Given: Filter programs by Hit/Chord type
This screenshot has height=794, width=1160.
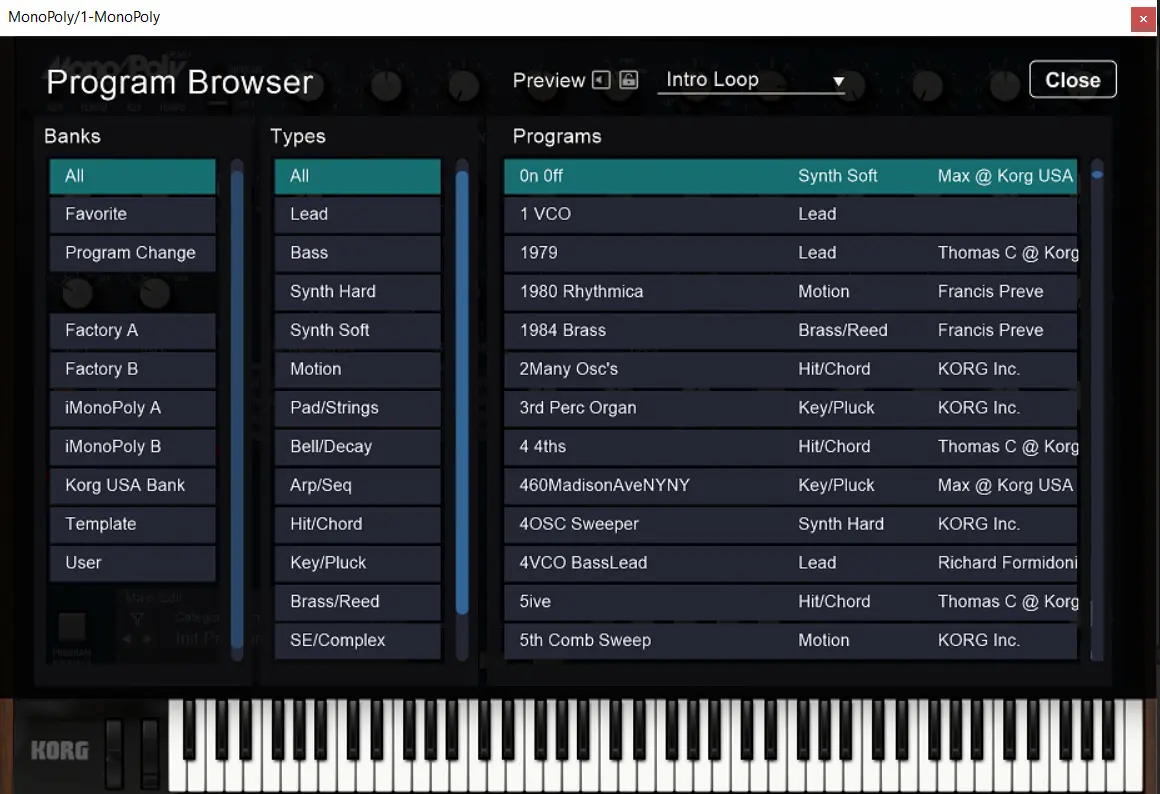Looking at the screenshot, I should pos(357,524).
